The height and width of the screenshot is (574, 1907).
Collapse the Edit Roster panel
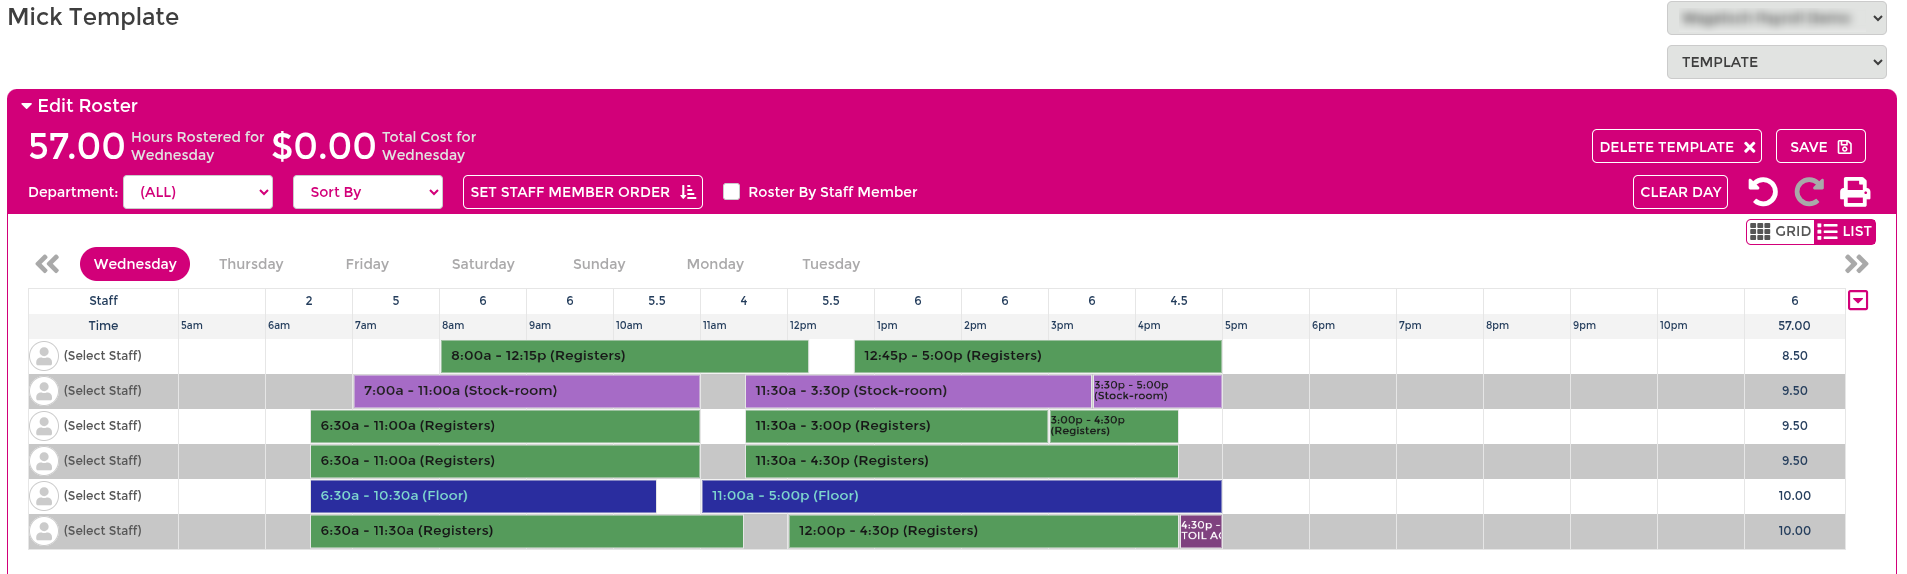click(79, 106)
